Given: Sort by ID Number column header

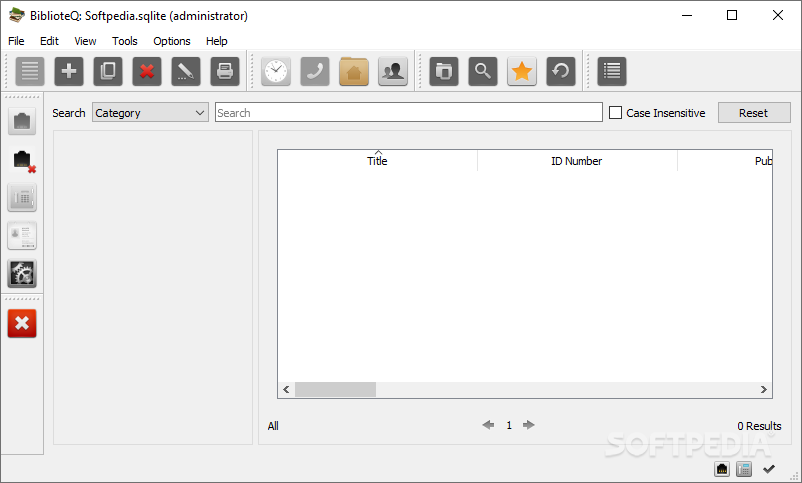Looking at the screenshot, I should click(577, 161).
